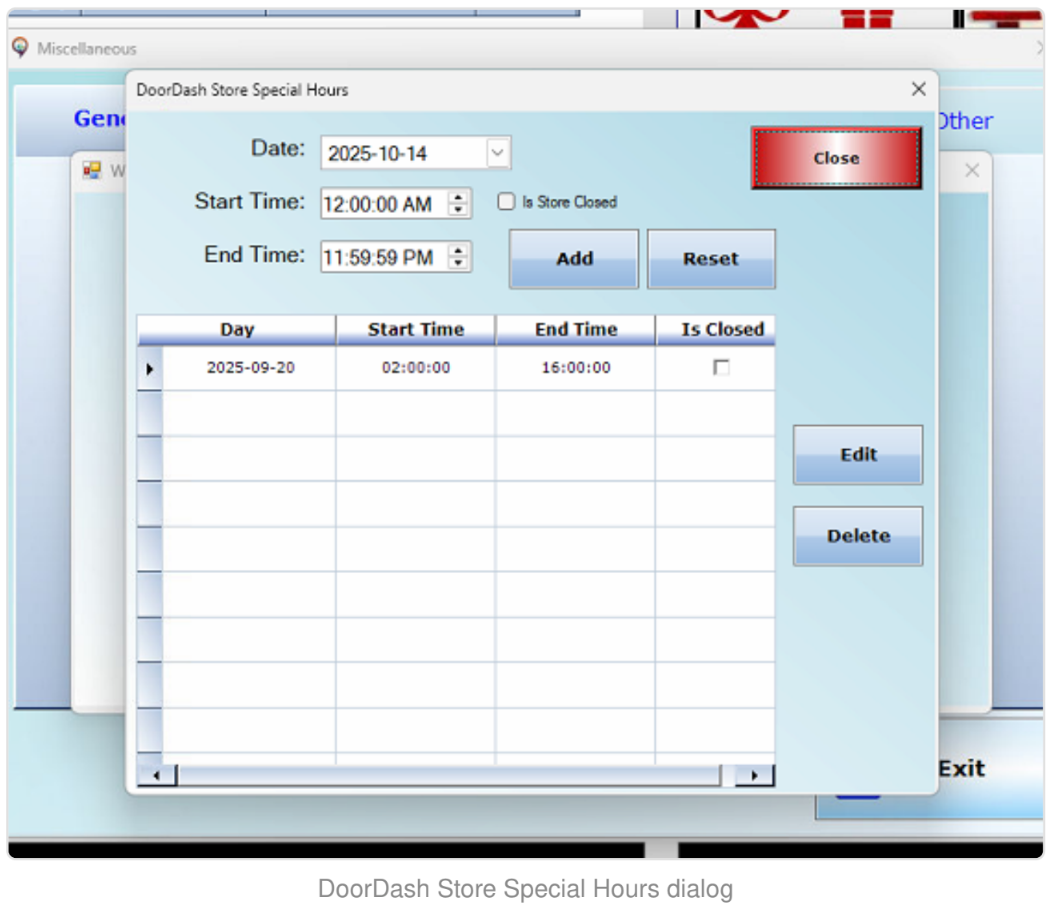Click the grid's right scroll arrow
This screenshot has width=1051, height=910.
[755, 775]
